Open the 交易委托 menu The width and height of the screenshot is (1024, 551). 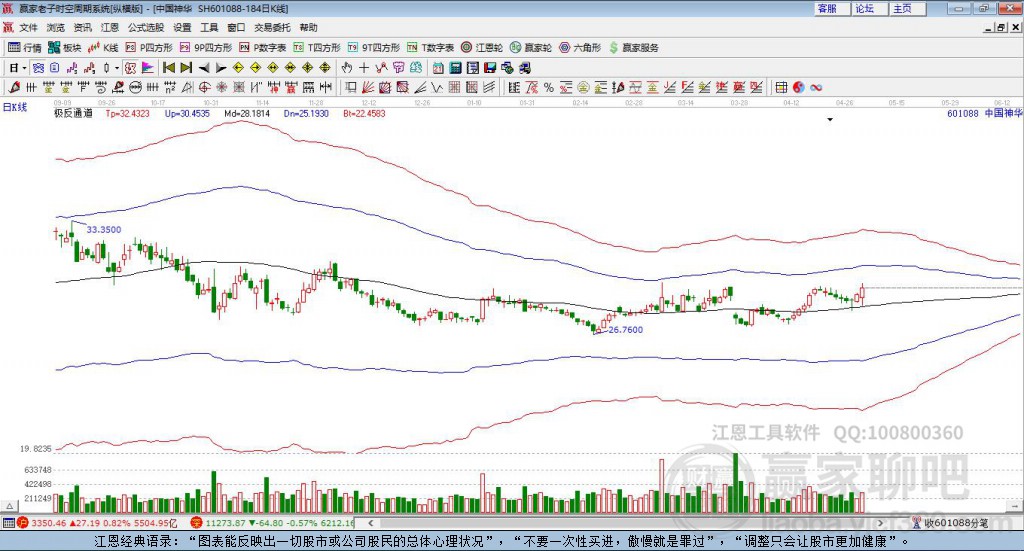click(x=272, y=27)
